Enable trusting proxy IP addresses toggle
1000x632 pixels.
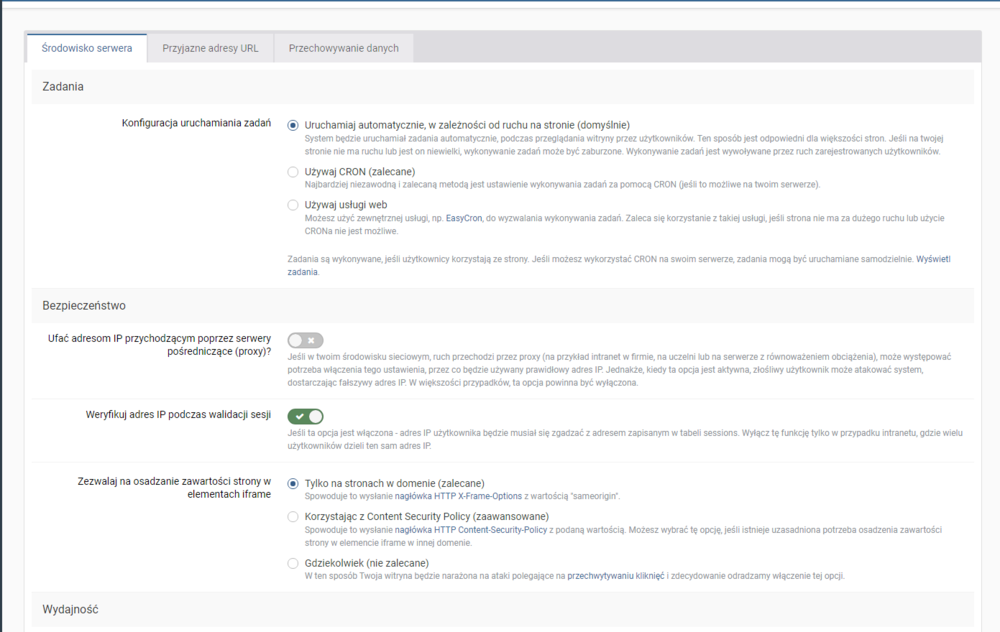click(305, 340)
